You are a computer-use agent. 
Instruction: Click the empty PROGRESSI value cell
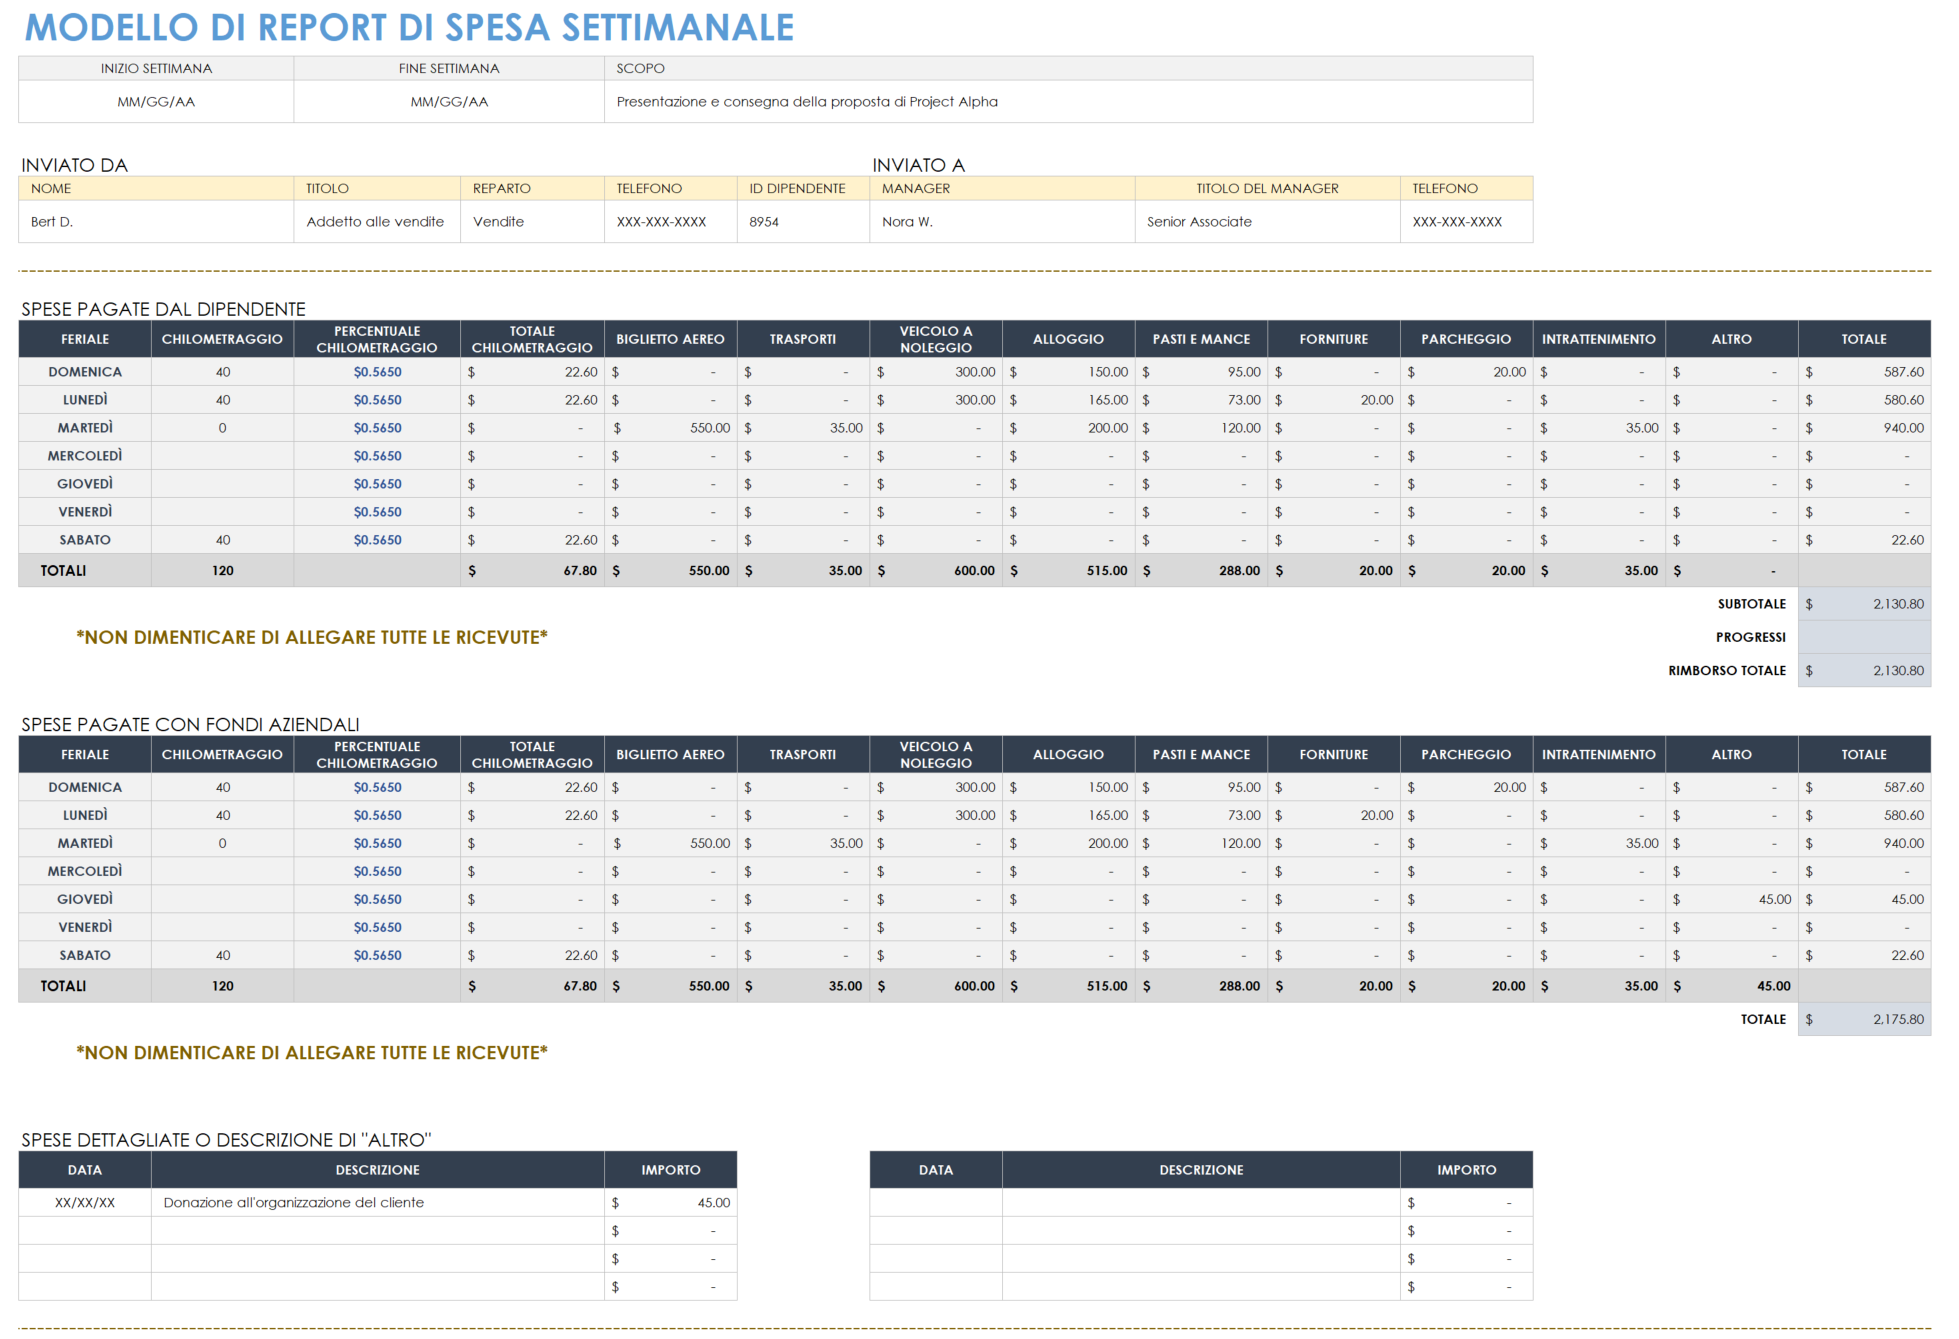coord(1864,637)
